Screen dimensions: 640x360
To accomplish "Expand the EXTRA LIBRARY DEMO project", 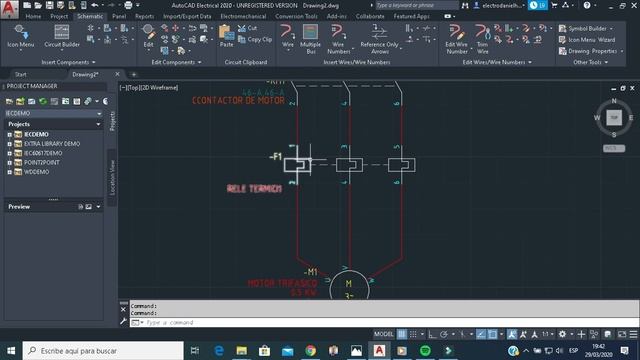I will (x=9, y=144).
